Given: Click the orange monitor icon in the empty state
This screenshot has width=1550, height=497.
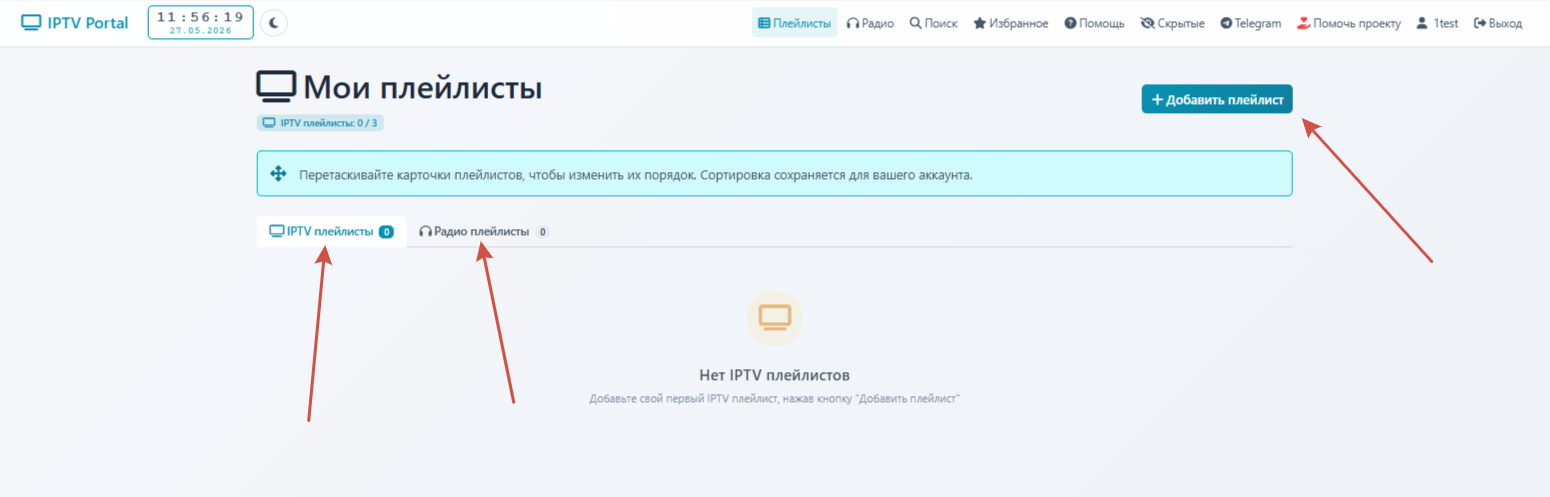Looking at the screenshot, I should [x=775, y=317].
